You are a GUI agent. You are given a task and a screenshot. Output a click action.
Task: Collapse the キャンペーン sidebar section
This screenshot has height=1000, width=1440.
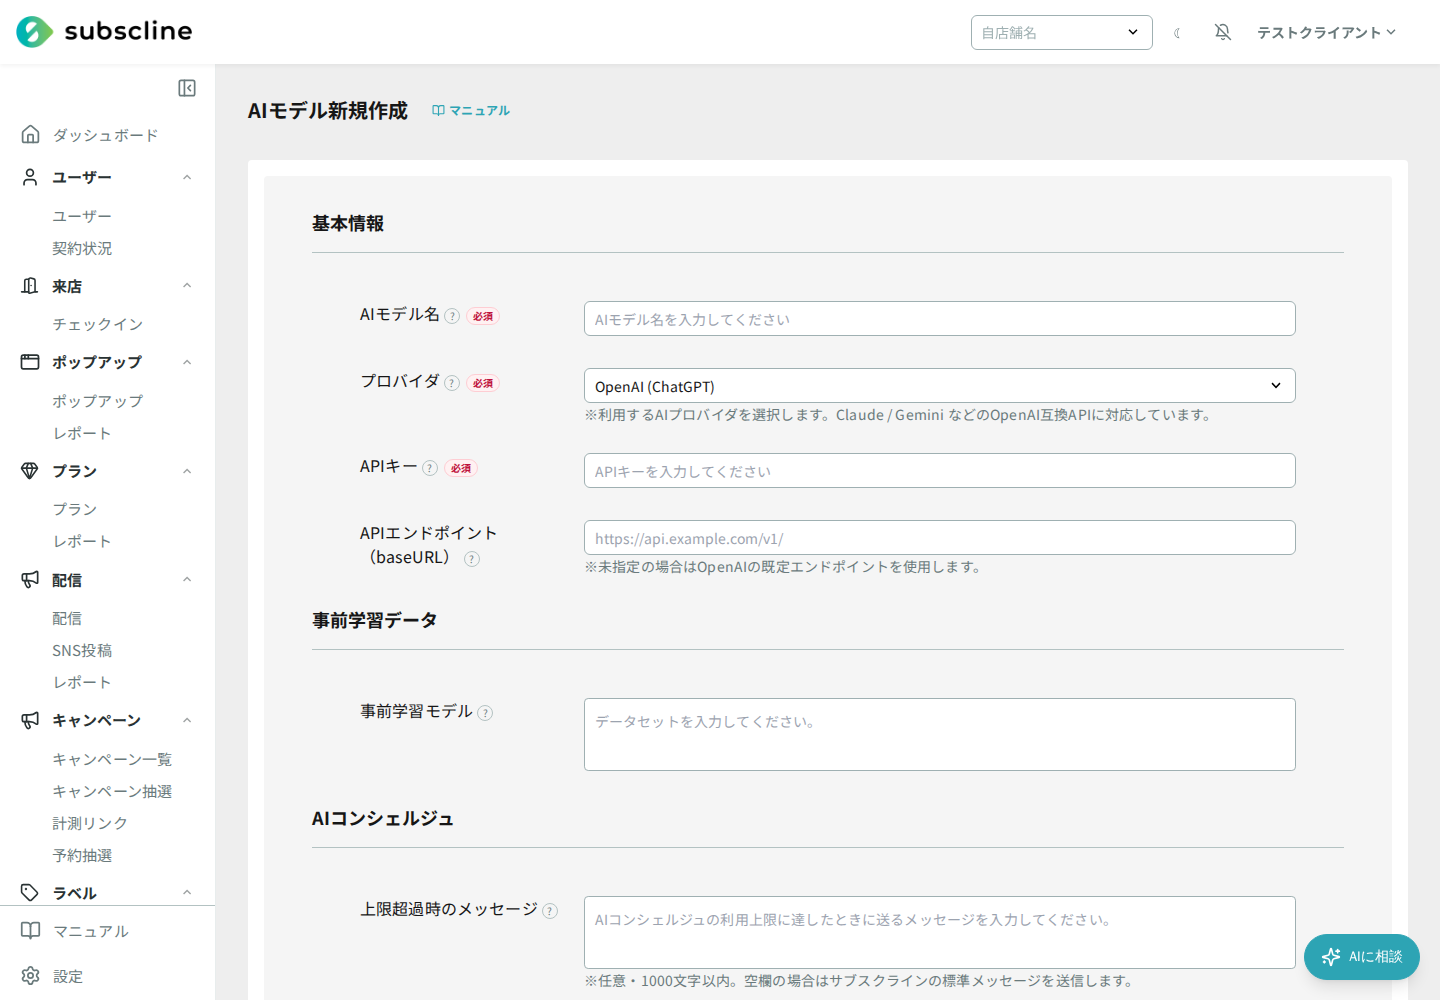click(x=187, y=720)
